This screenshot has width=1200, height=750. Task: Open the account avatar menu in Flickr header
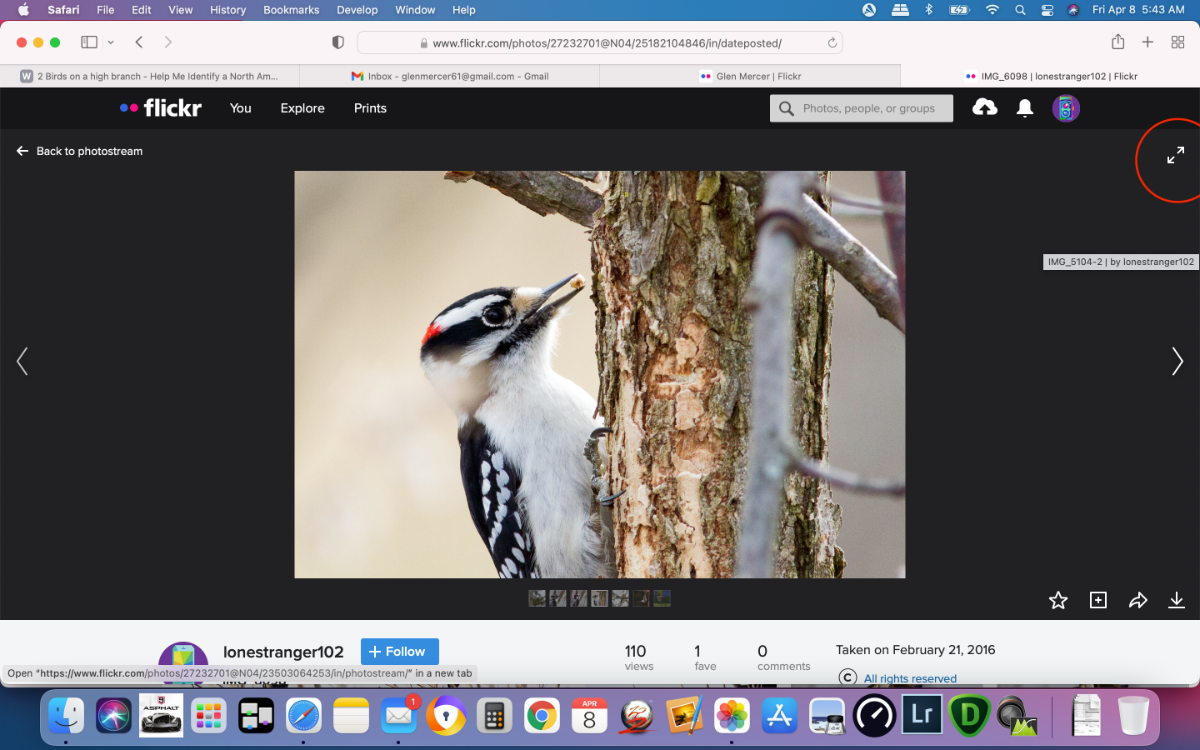[x=1066, y=108]
